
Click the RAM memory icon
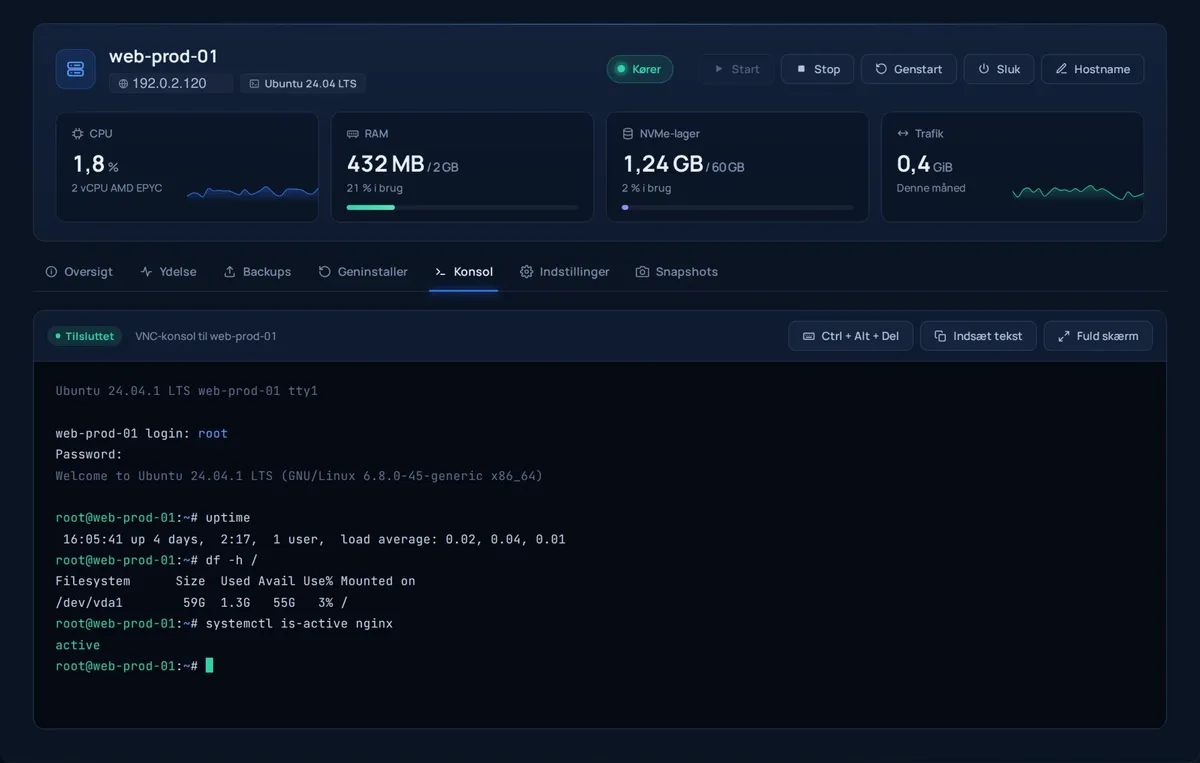click(352, 133)
